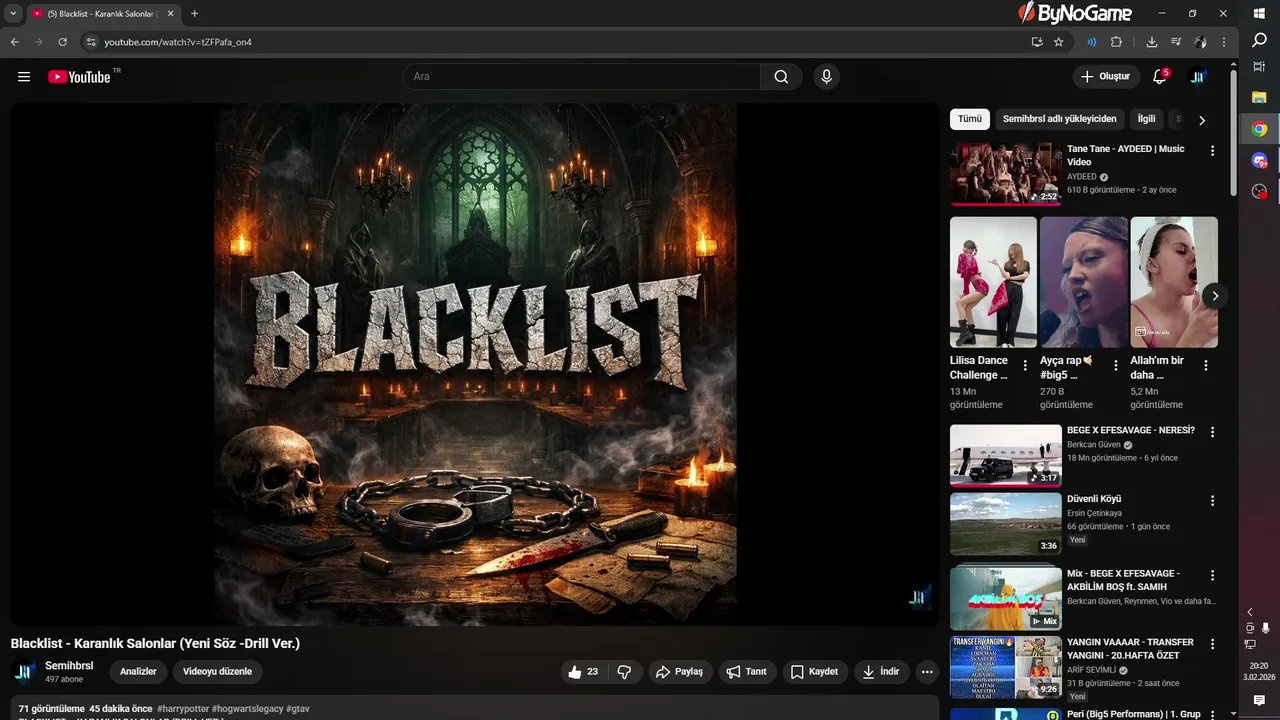Reload the page

62,42
